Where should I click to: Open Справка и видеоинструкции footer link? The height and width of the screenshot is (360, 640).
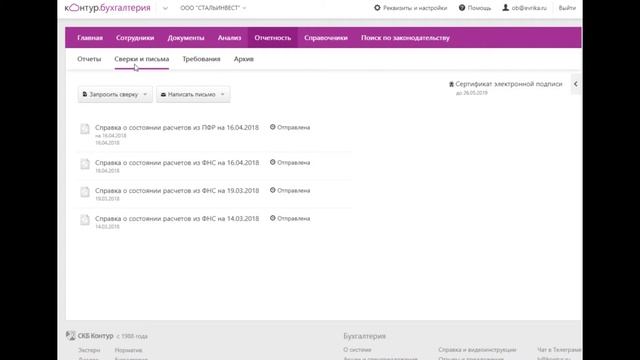click(x=477, y=350)
